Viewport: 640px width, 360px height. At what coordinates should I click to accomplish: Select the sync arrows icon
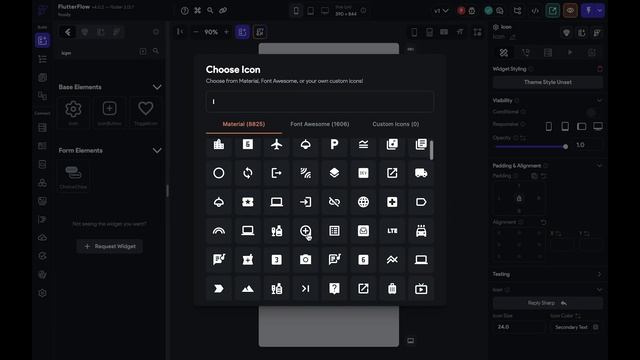248,173
